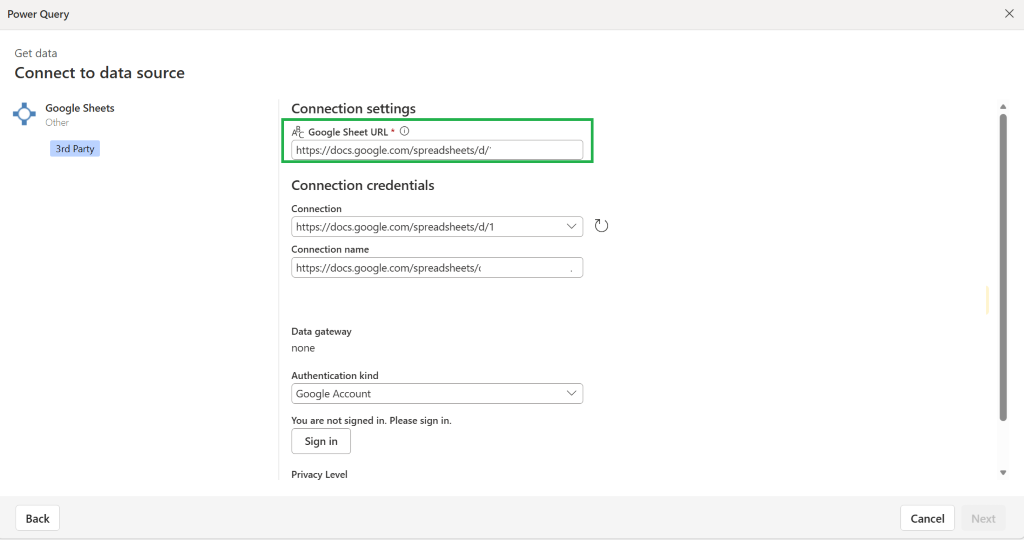Click the 'Privacy Level' label
Viewport: 1024px width, 540px height.
319,475
